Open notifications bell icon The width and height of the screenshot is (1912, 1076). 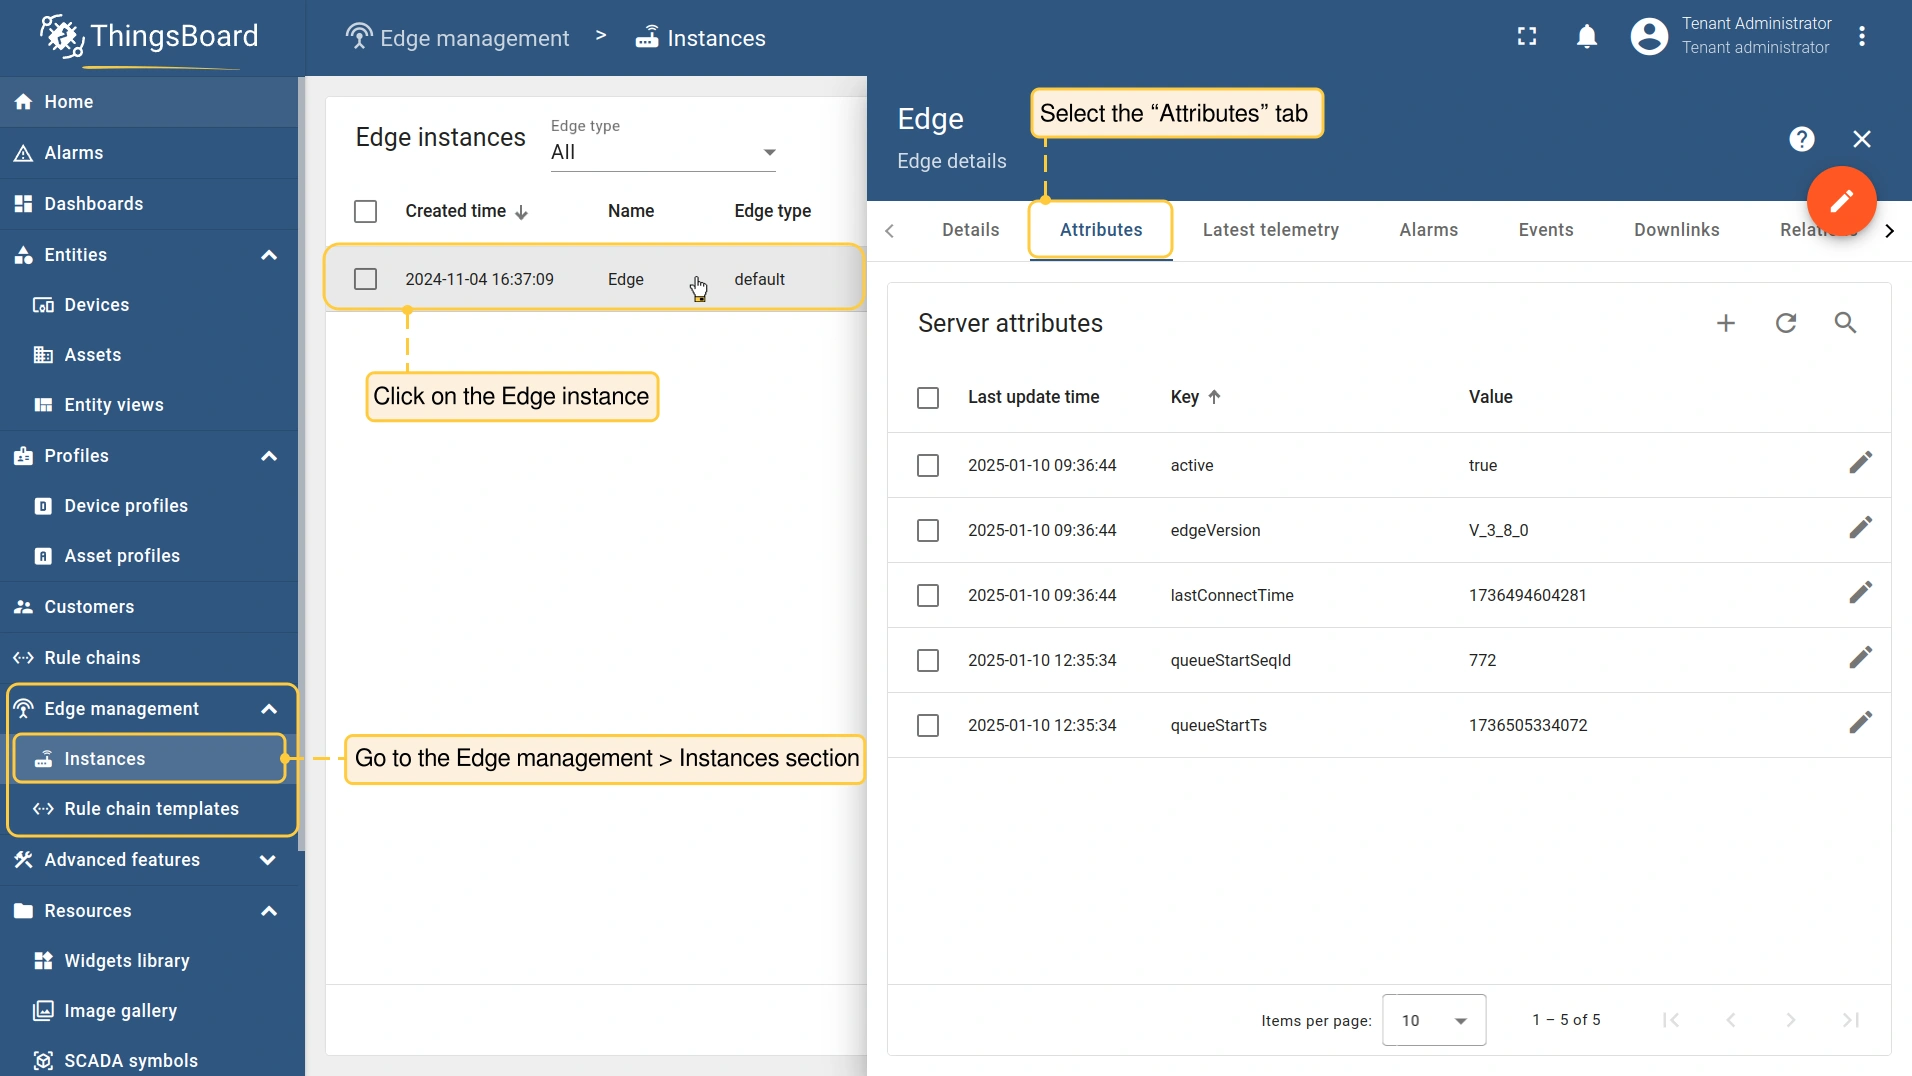(x=1586, y=37)
